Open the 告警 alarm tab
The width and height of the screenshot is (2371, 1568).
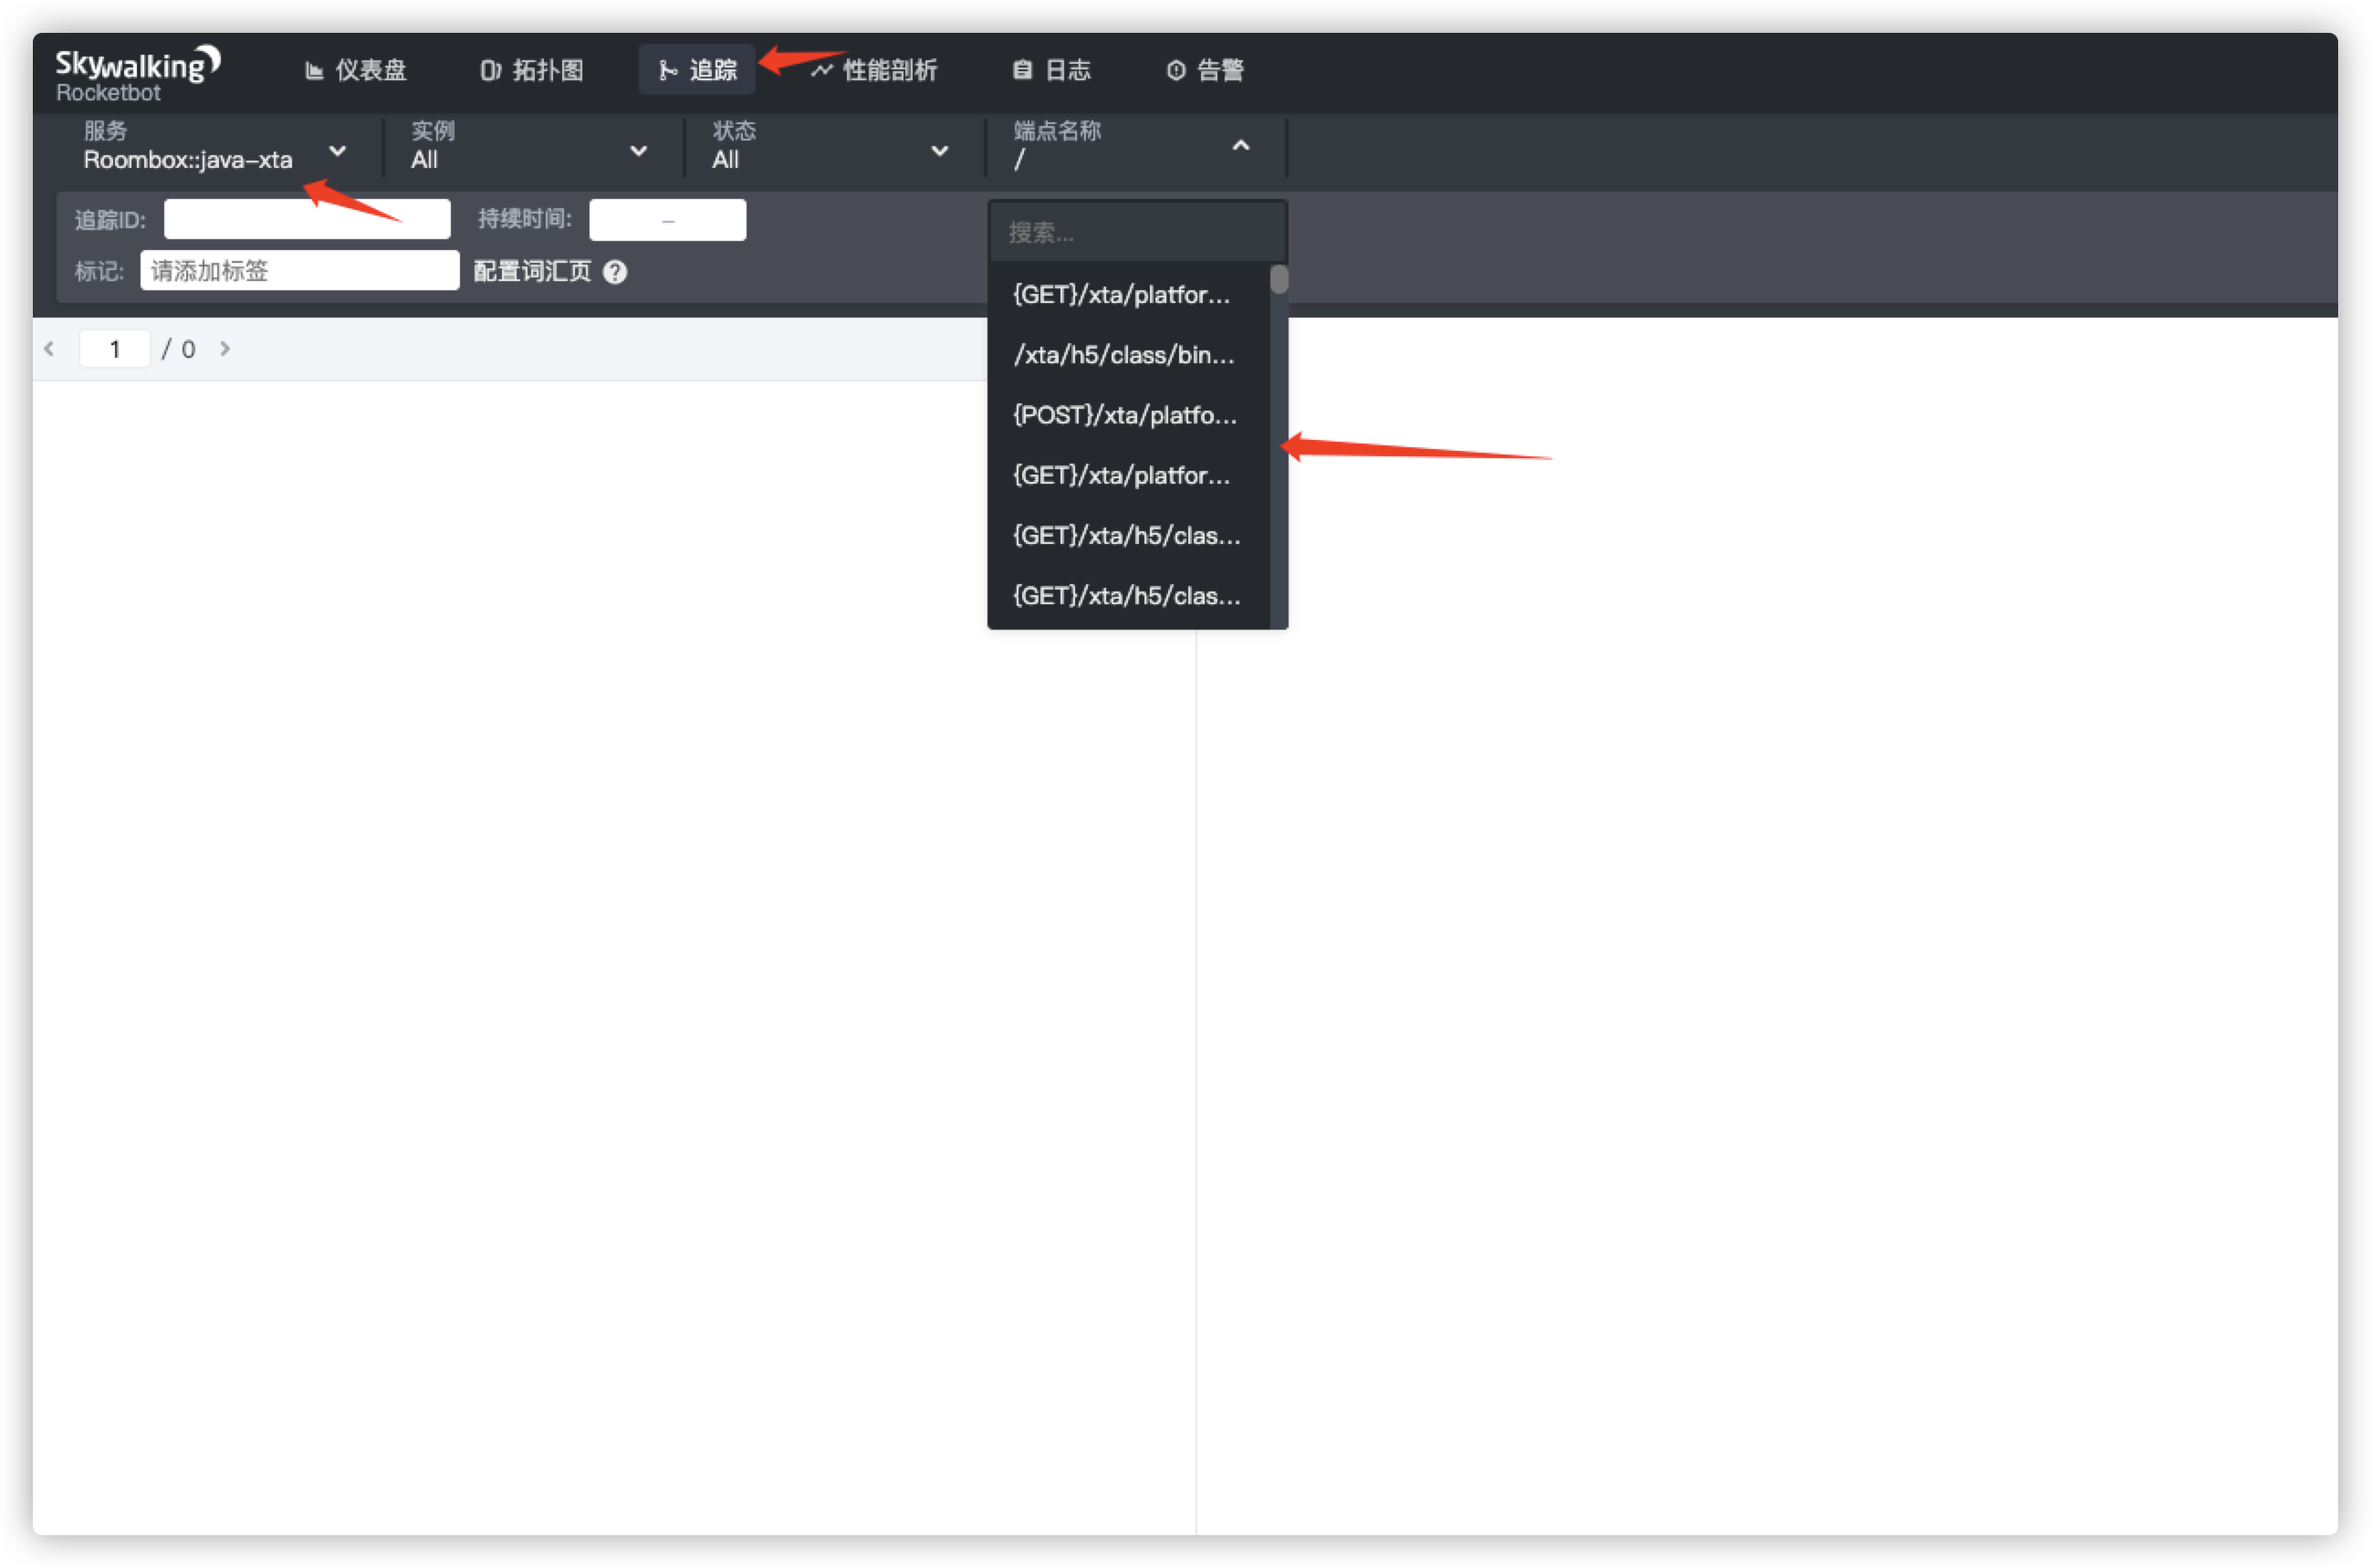1204,70
